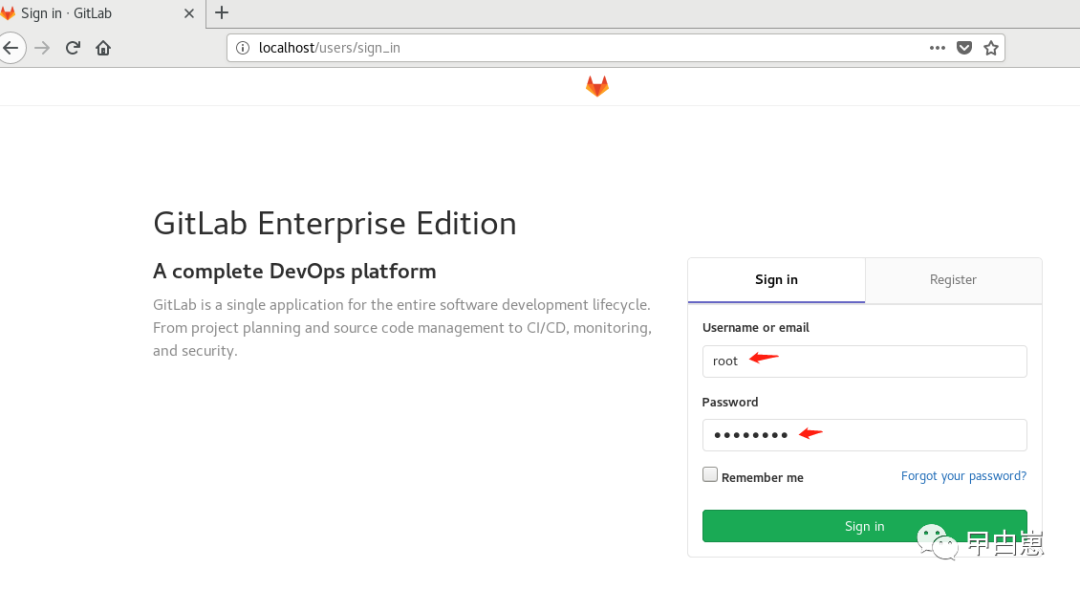The height and width of the screenshot is (591, 1080).
Task: Open the browser home page icon
Action: [x=103, y=48]
